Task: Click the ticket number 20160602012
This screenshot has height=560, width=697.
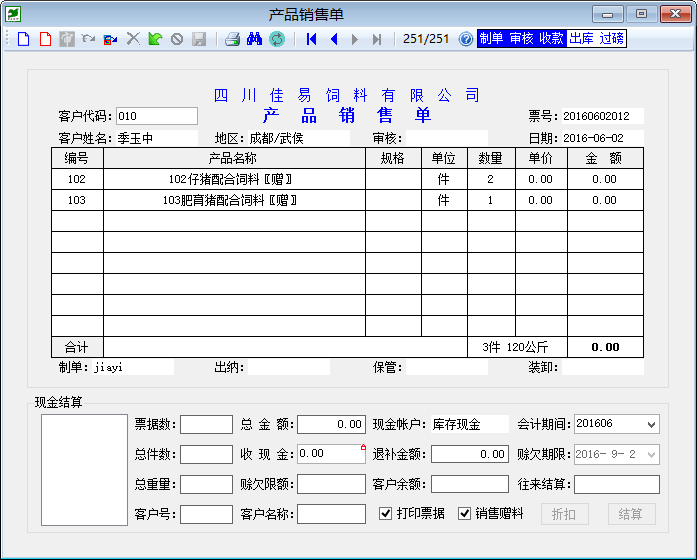Action: point(597,116)
